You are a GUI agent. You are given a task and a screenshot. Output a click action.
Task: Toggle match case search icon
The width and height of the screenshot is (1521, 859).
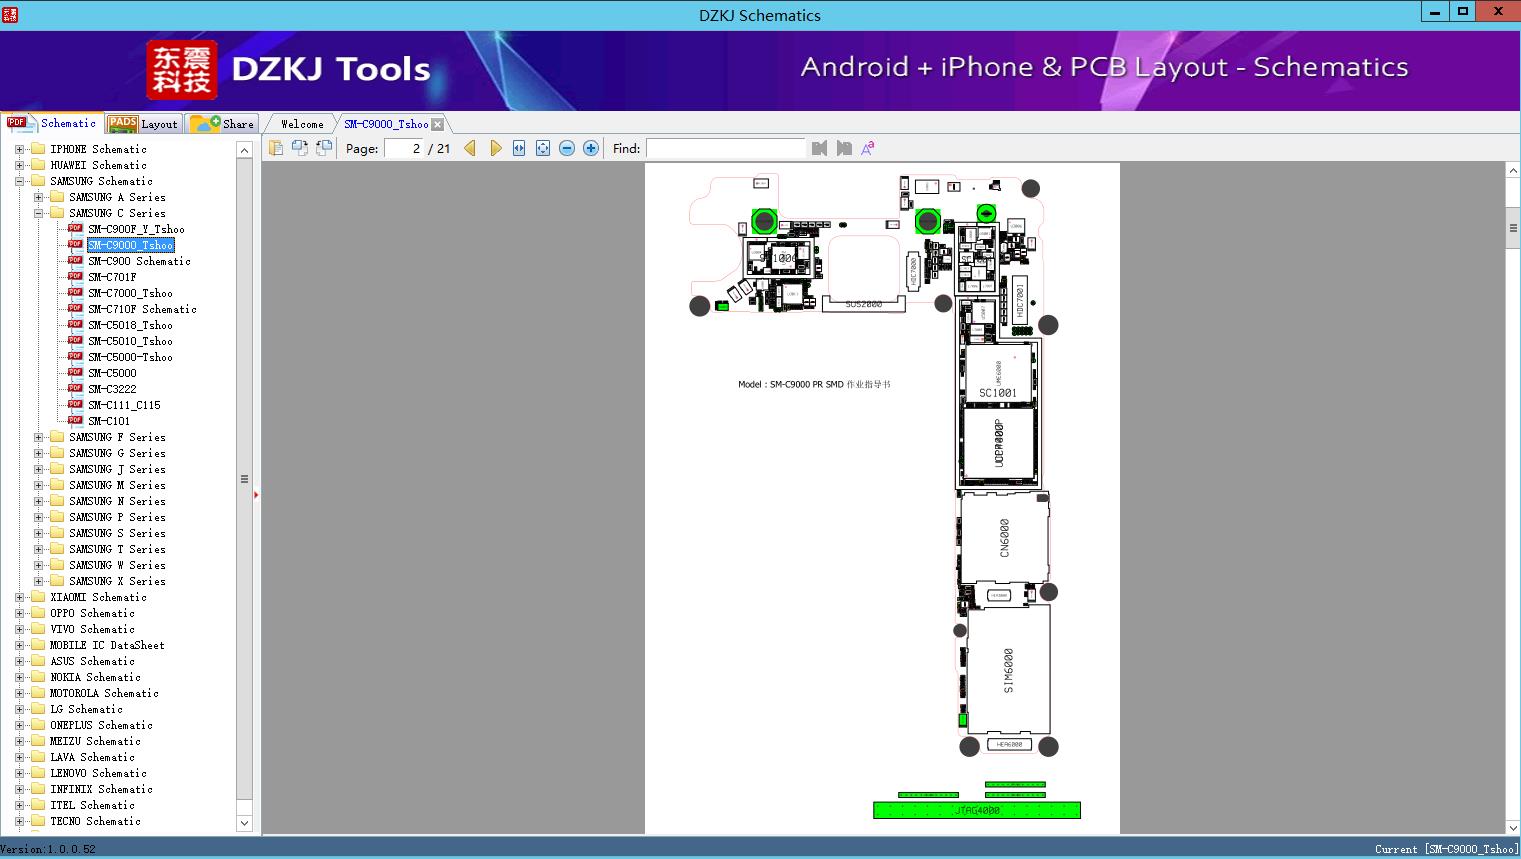pyautogui.click(x=868, y=148)
